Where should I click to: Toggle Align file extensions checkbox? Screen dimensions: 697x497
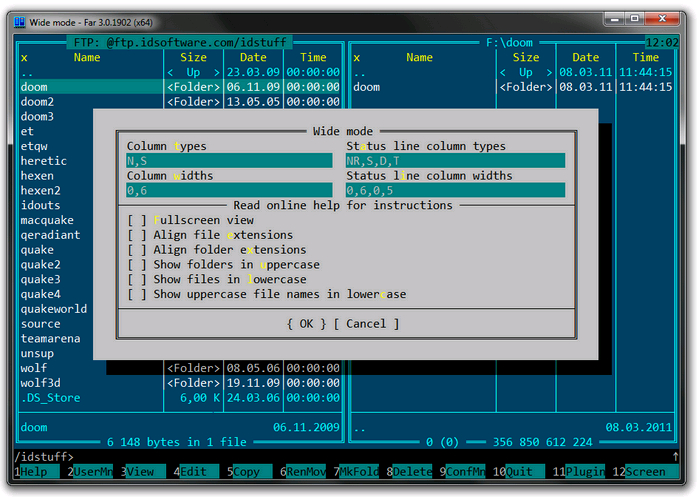pos(137,235)
